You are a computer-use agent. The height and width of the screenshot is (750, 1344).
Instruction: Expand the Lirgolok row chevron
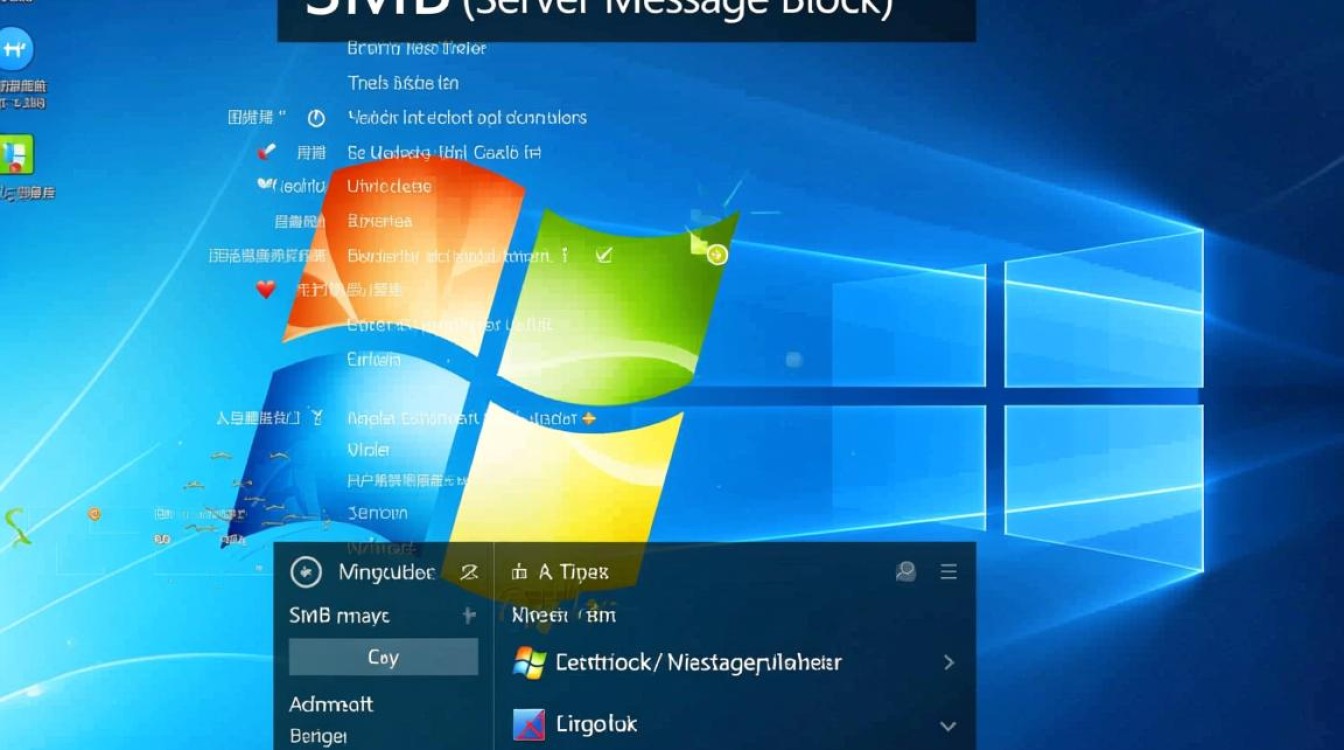point(948,725)
